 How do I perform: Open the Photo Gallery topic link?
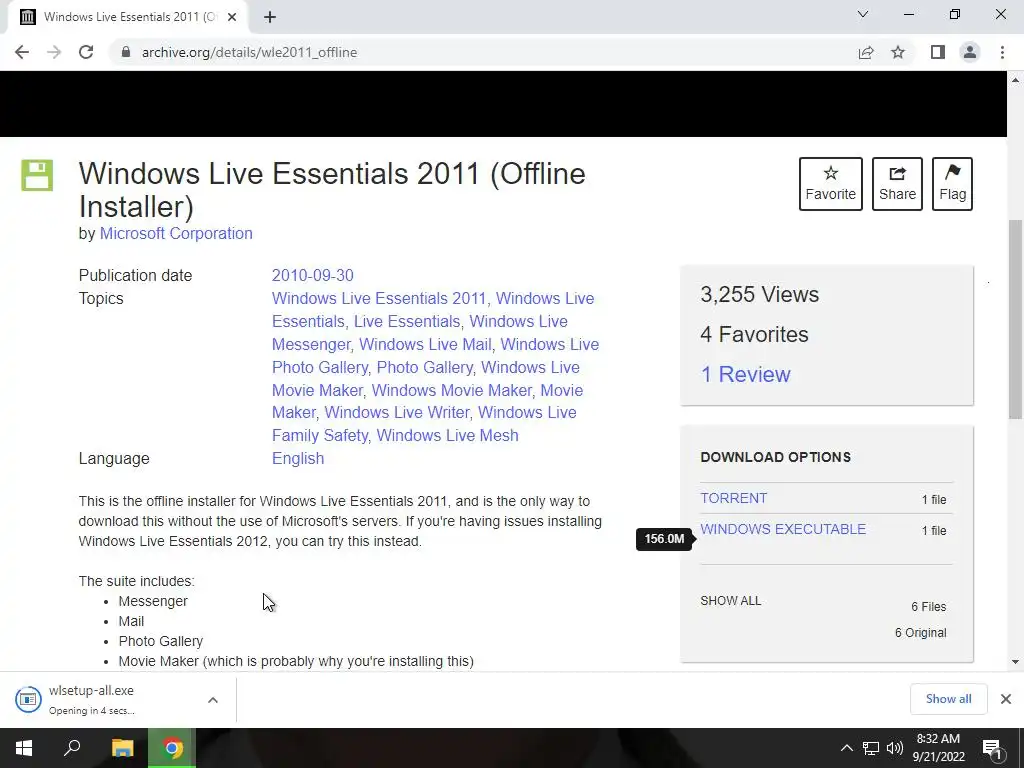click(x=424, y=367)
